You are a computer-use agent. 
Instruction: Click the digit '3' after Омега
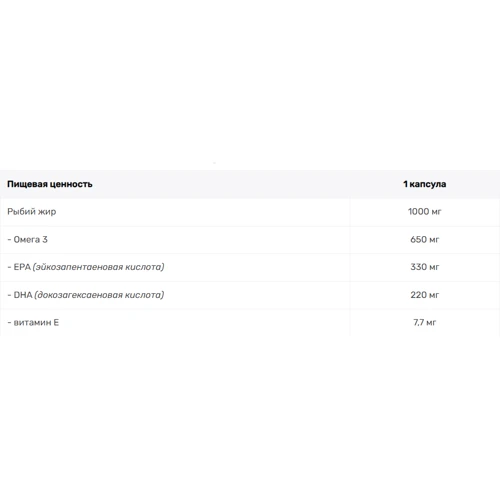[45, 239]
